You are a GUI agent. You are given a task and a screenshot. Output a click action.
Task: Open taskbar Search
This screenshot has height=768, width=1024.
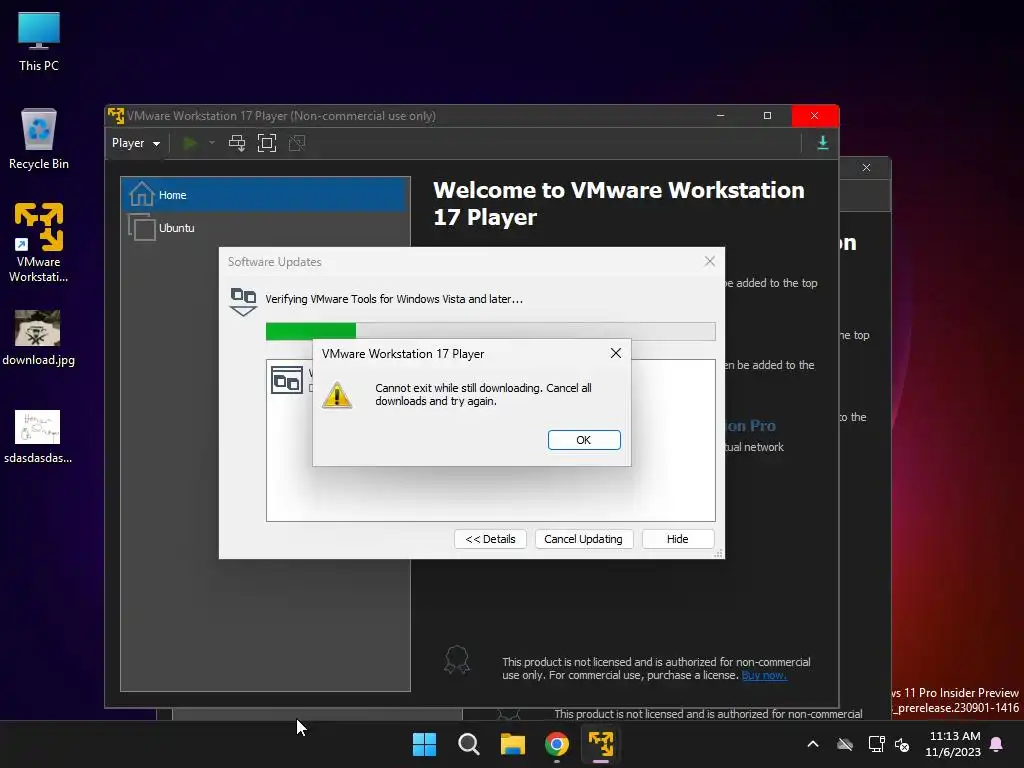tap(468, 744)
